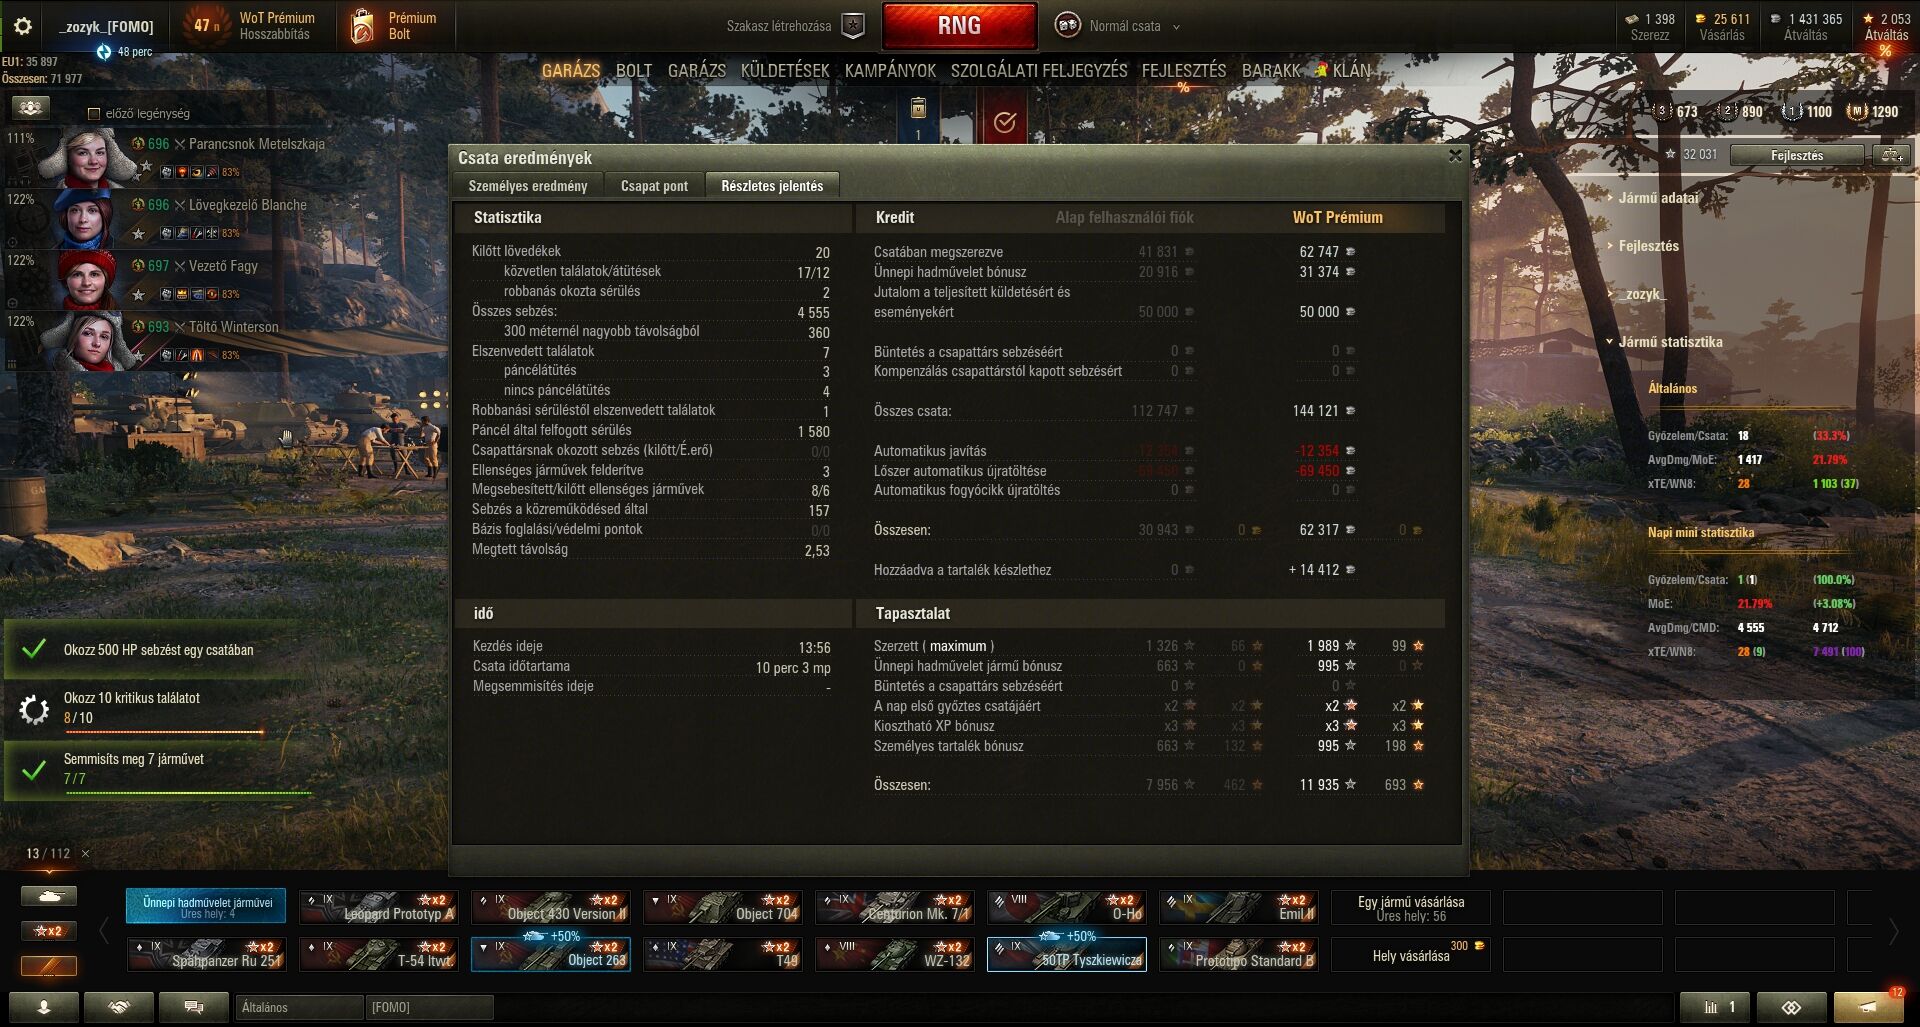Click Hely vásárlása slot for 300 gold
Viewport: 1920px width, 1027px height.
[1411, 954]
